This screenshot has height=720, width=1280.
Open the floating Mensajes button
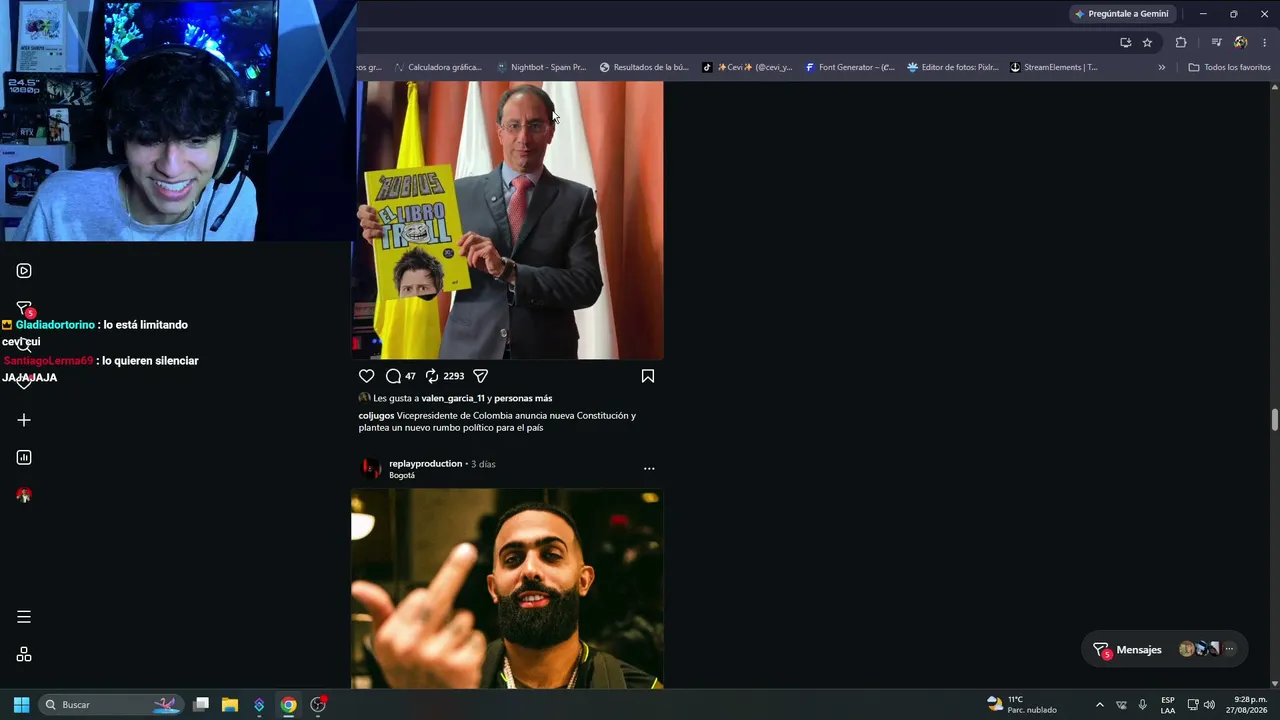click(1165, 650)
